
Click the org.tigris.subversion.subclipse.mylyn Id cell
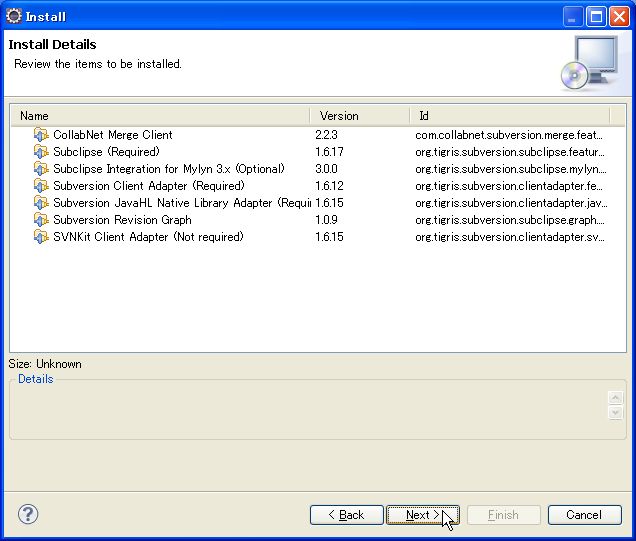click(511, 169)
